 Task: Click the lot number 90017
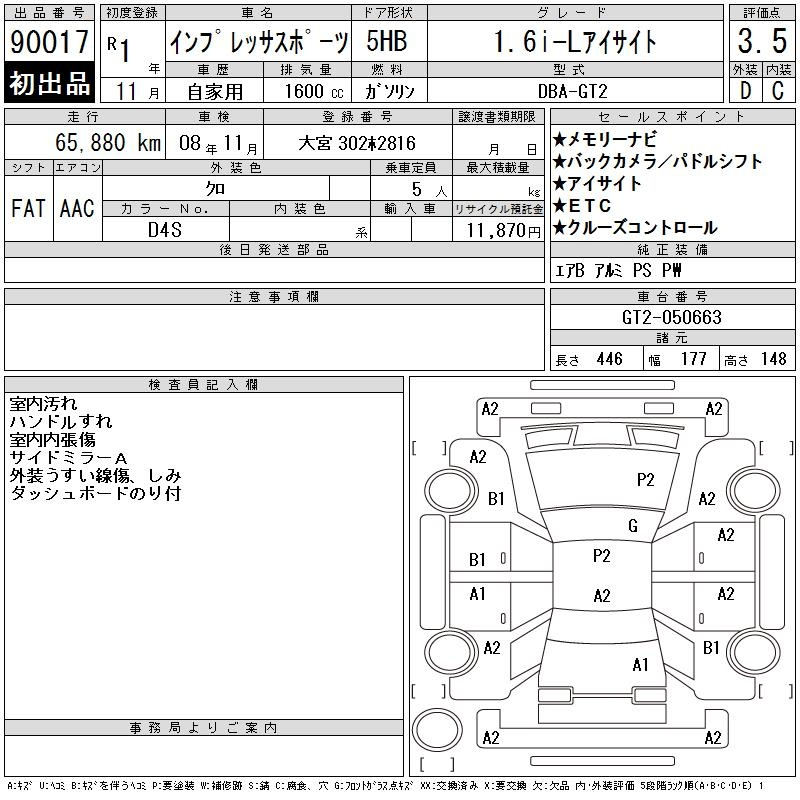coord(49,43)
